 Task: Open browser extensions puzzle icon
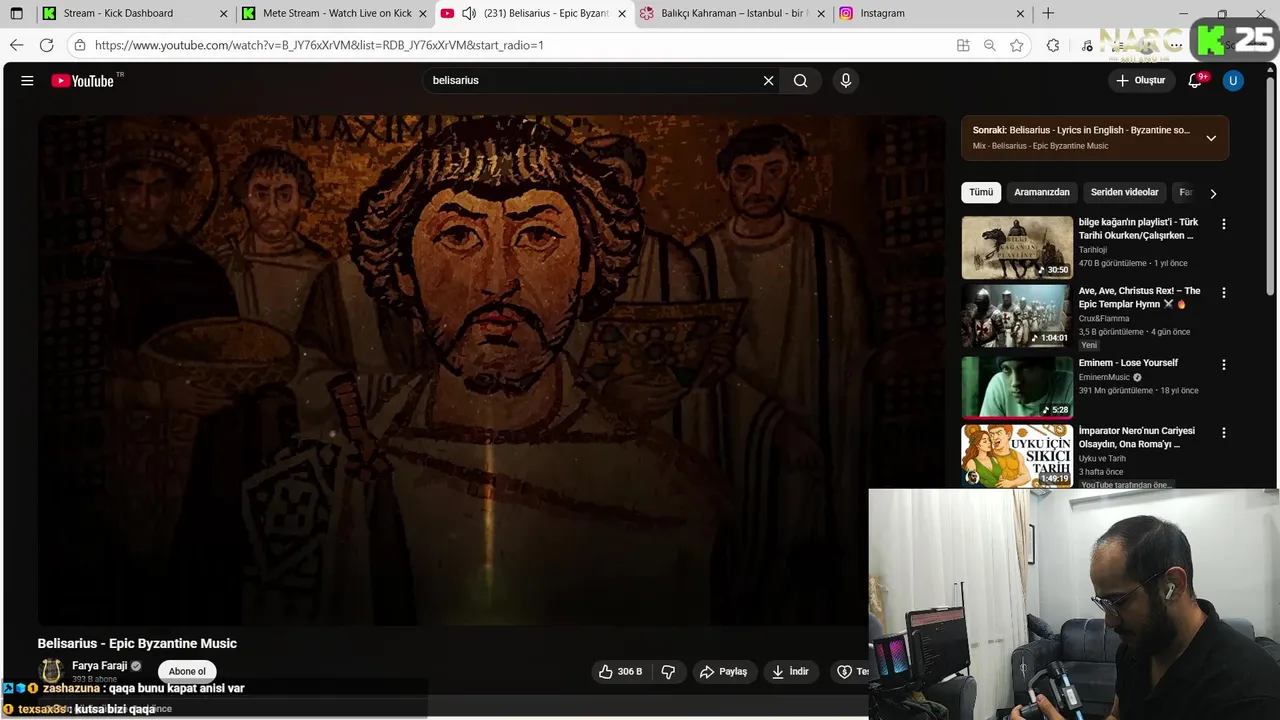tap(1053, 45)
